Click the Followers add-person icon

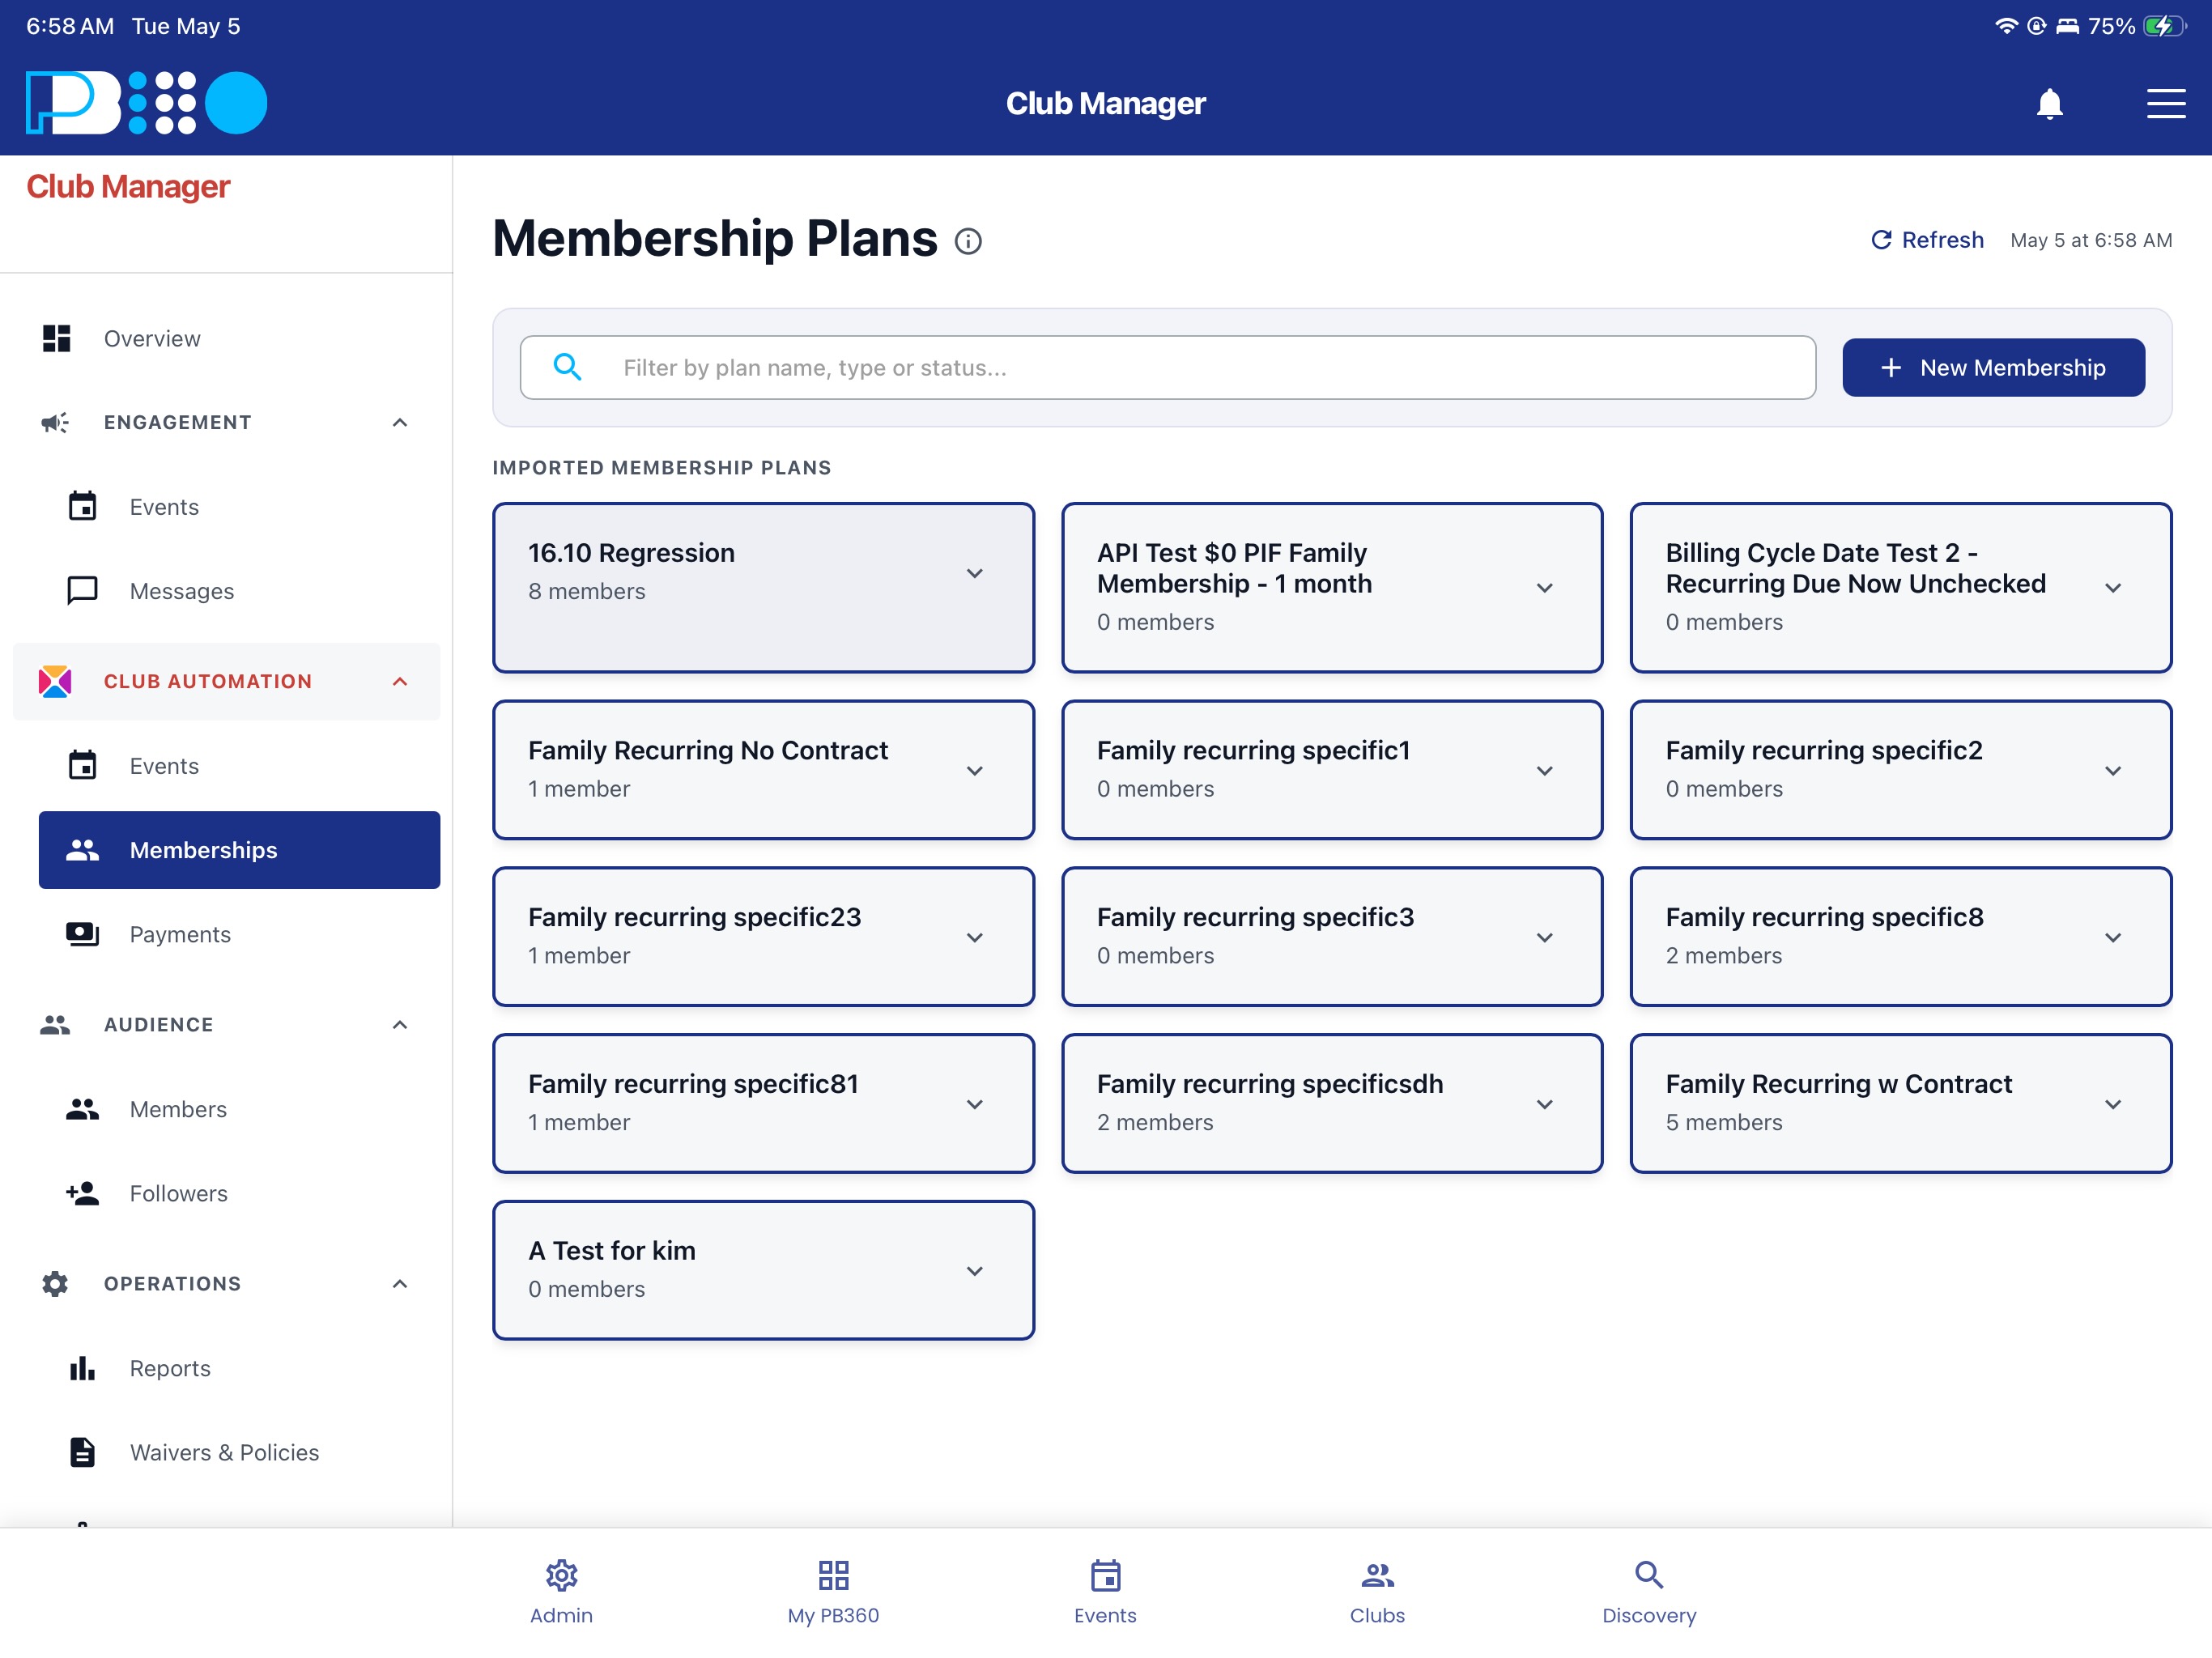pyautogui.click(x=82, y=1193)
